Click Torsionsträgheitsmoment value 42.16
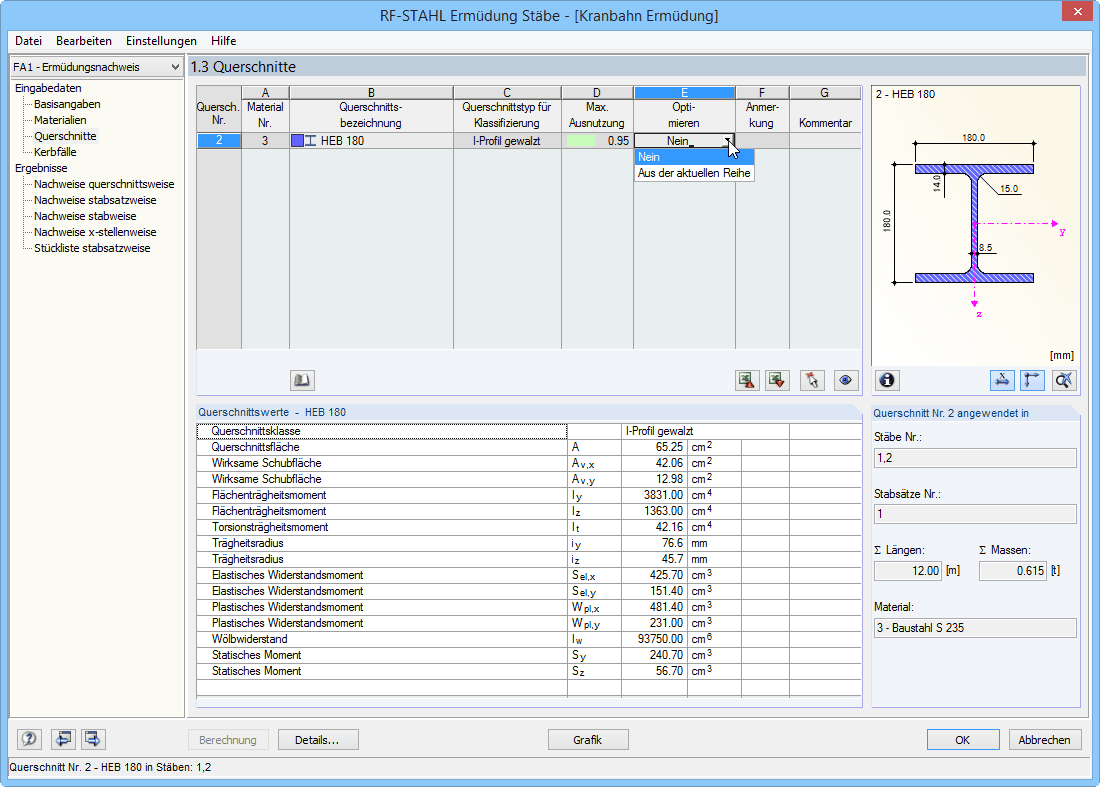 [x=669, y=527]
